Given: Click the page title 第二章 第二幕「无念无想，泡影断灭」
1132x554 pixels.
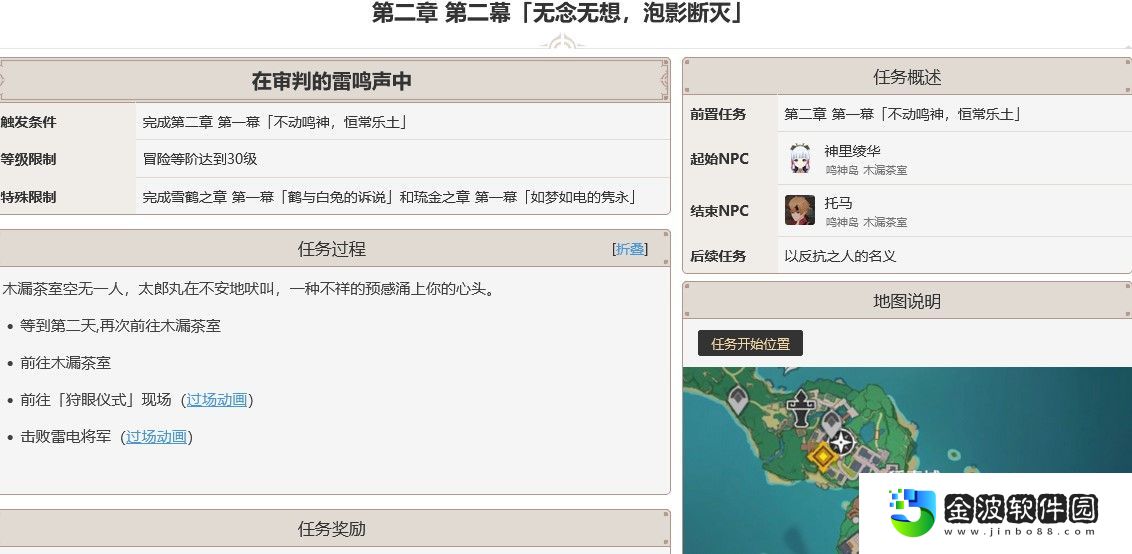Looking at the screenshot, I should (558, 13).
